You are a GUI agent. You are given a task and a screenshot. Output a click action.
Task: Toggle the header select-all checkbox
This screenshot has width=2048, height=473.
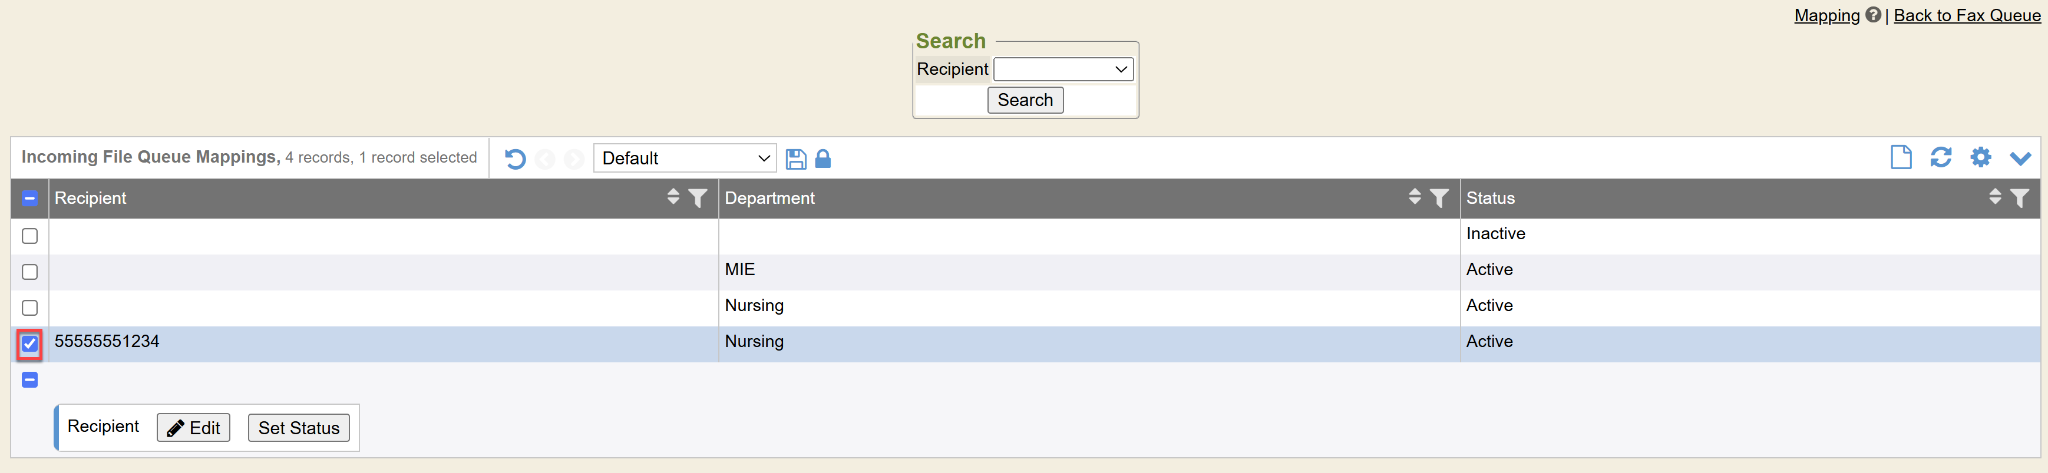pos(30,198)
